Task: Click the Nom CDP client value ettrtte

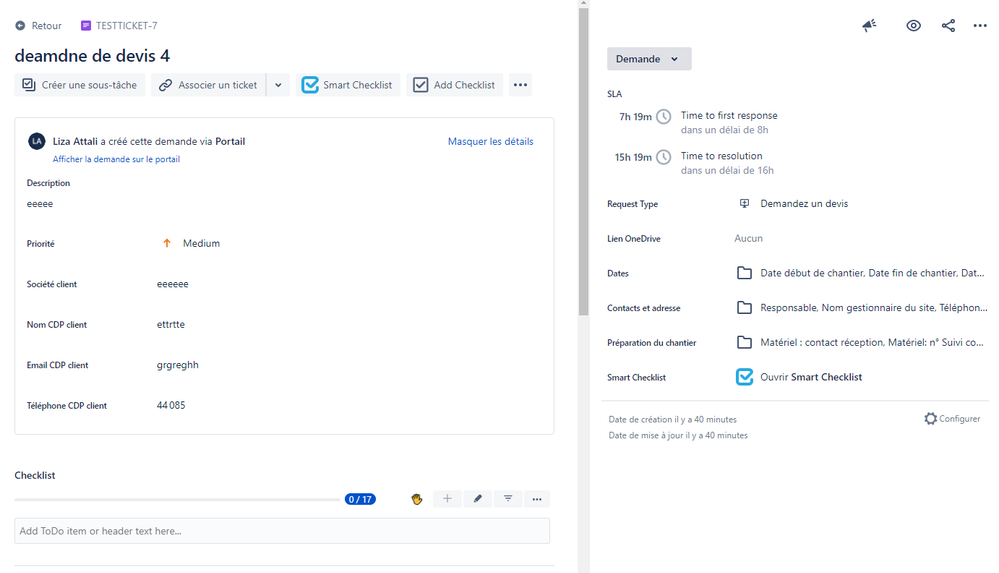Action: click(x=171, y=324)
